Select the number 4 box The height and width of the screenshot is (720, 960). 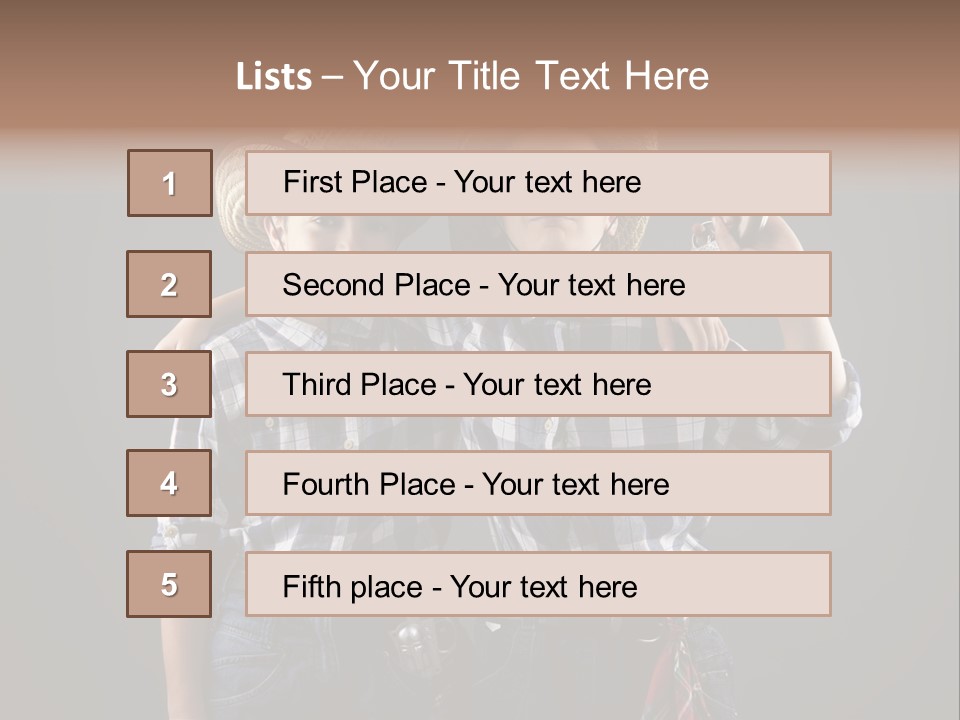pos(169,484)
